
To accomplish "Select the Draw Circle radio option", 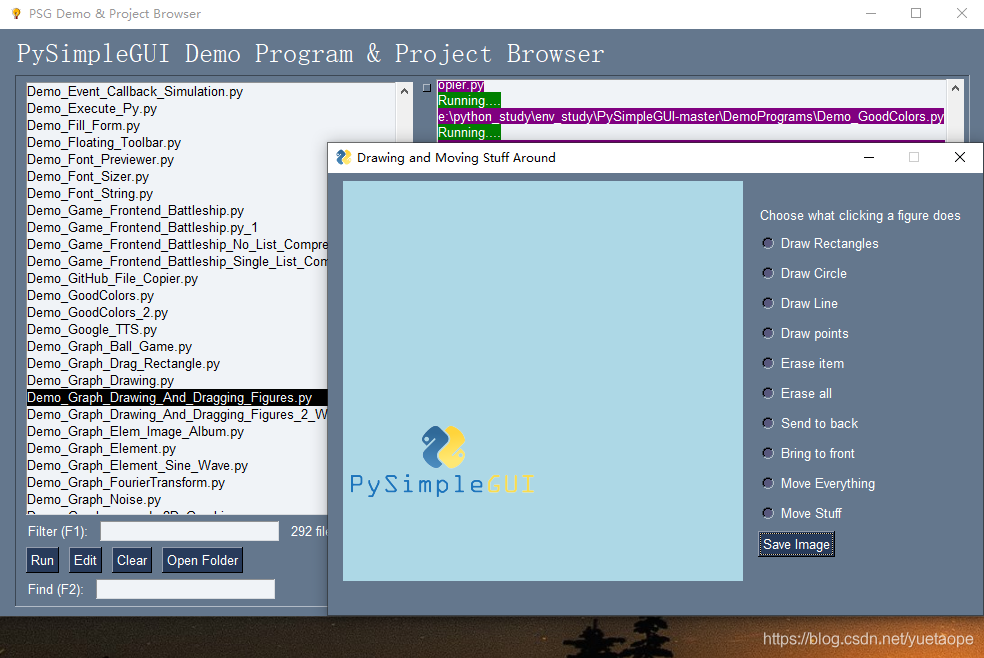I will [x=767, y=273].
